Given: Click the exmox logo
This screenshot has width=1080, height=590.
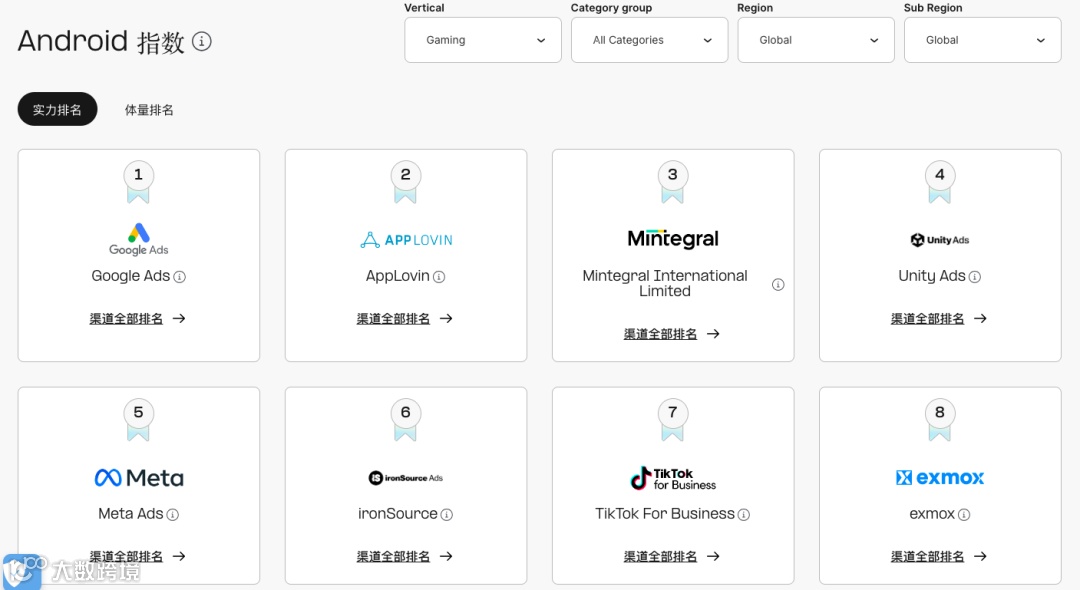Looking at the screenshot, I should click(939, 478).
